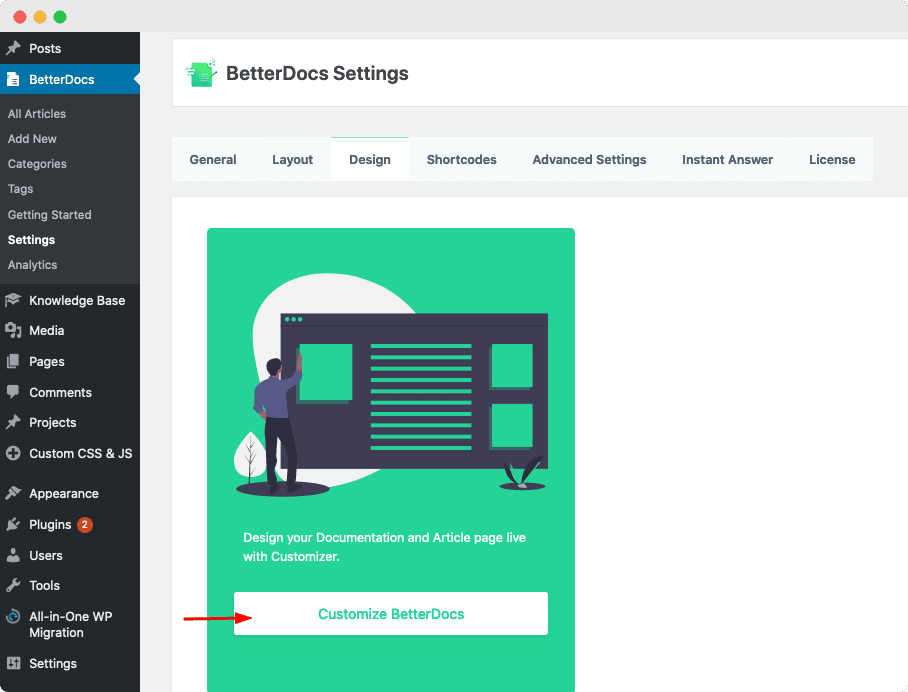Open the Projects menu label
The image size is (908, 692).
click(x=53, y=422)
